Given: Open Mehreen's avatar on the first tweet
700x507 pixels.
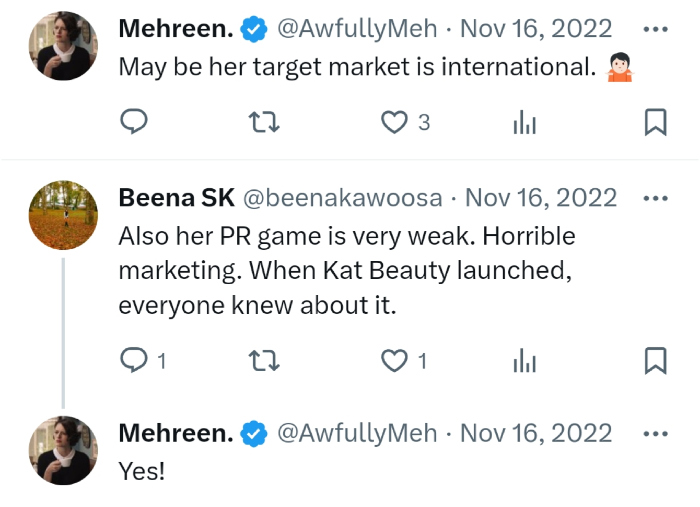Looking at the screenshot, I should (x=64, y=46).
